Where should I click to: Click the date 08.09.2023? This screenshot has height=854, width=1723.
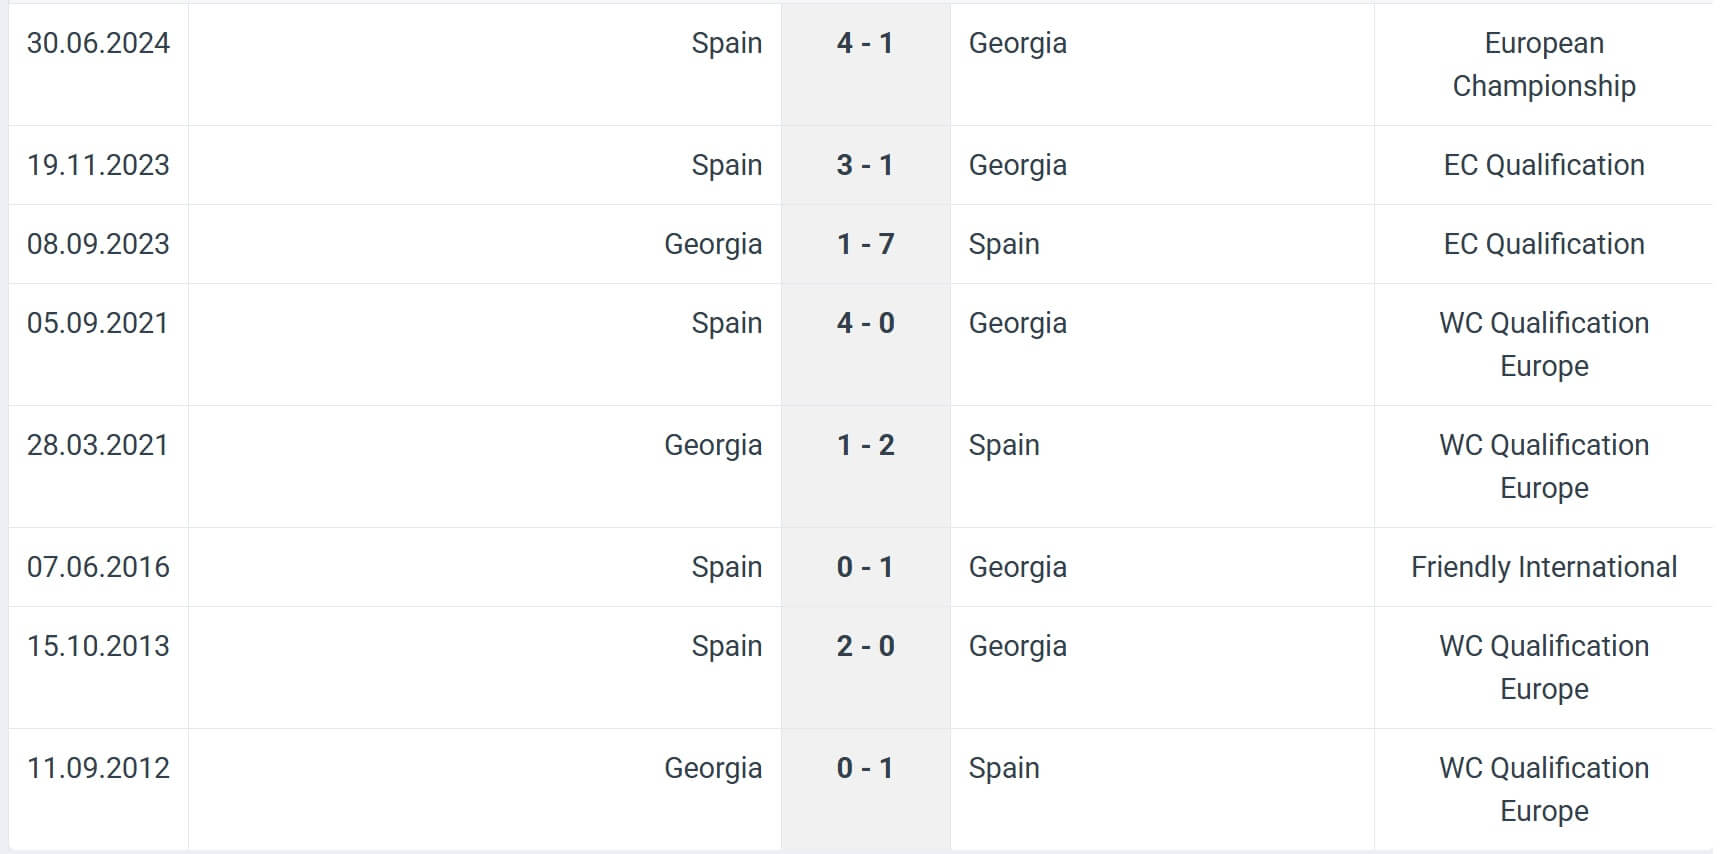98,244
